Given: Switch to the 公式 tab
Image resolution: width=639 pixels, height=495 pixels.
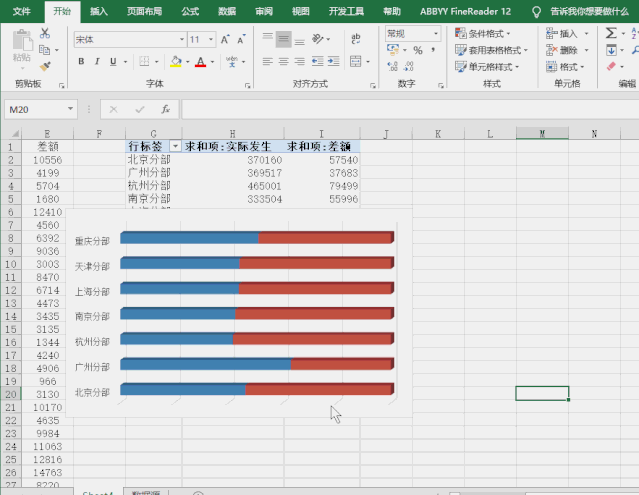Looking at the screenshot, I should [x=190, y=11].
